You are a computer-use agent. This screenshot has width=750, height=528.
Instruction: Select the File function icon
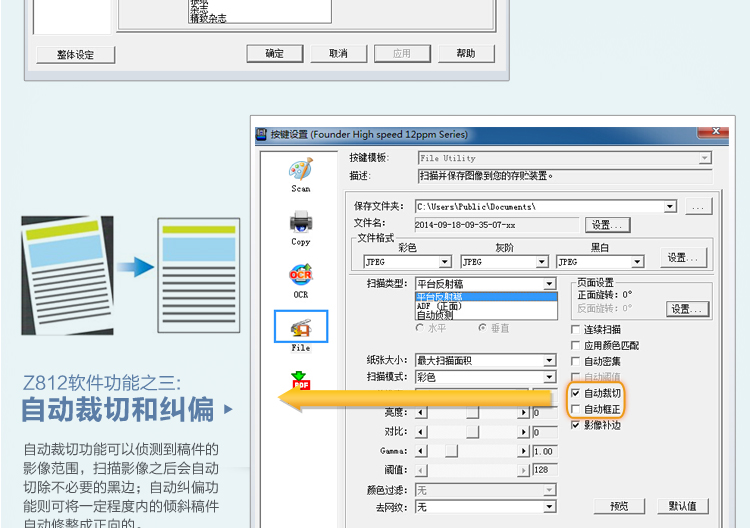click(301, 328)
